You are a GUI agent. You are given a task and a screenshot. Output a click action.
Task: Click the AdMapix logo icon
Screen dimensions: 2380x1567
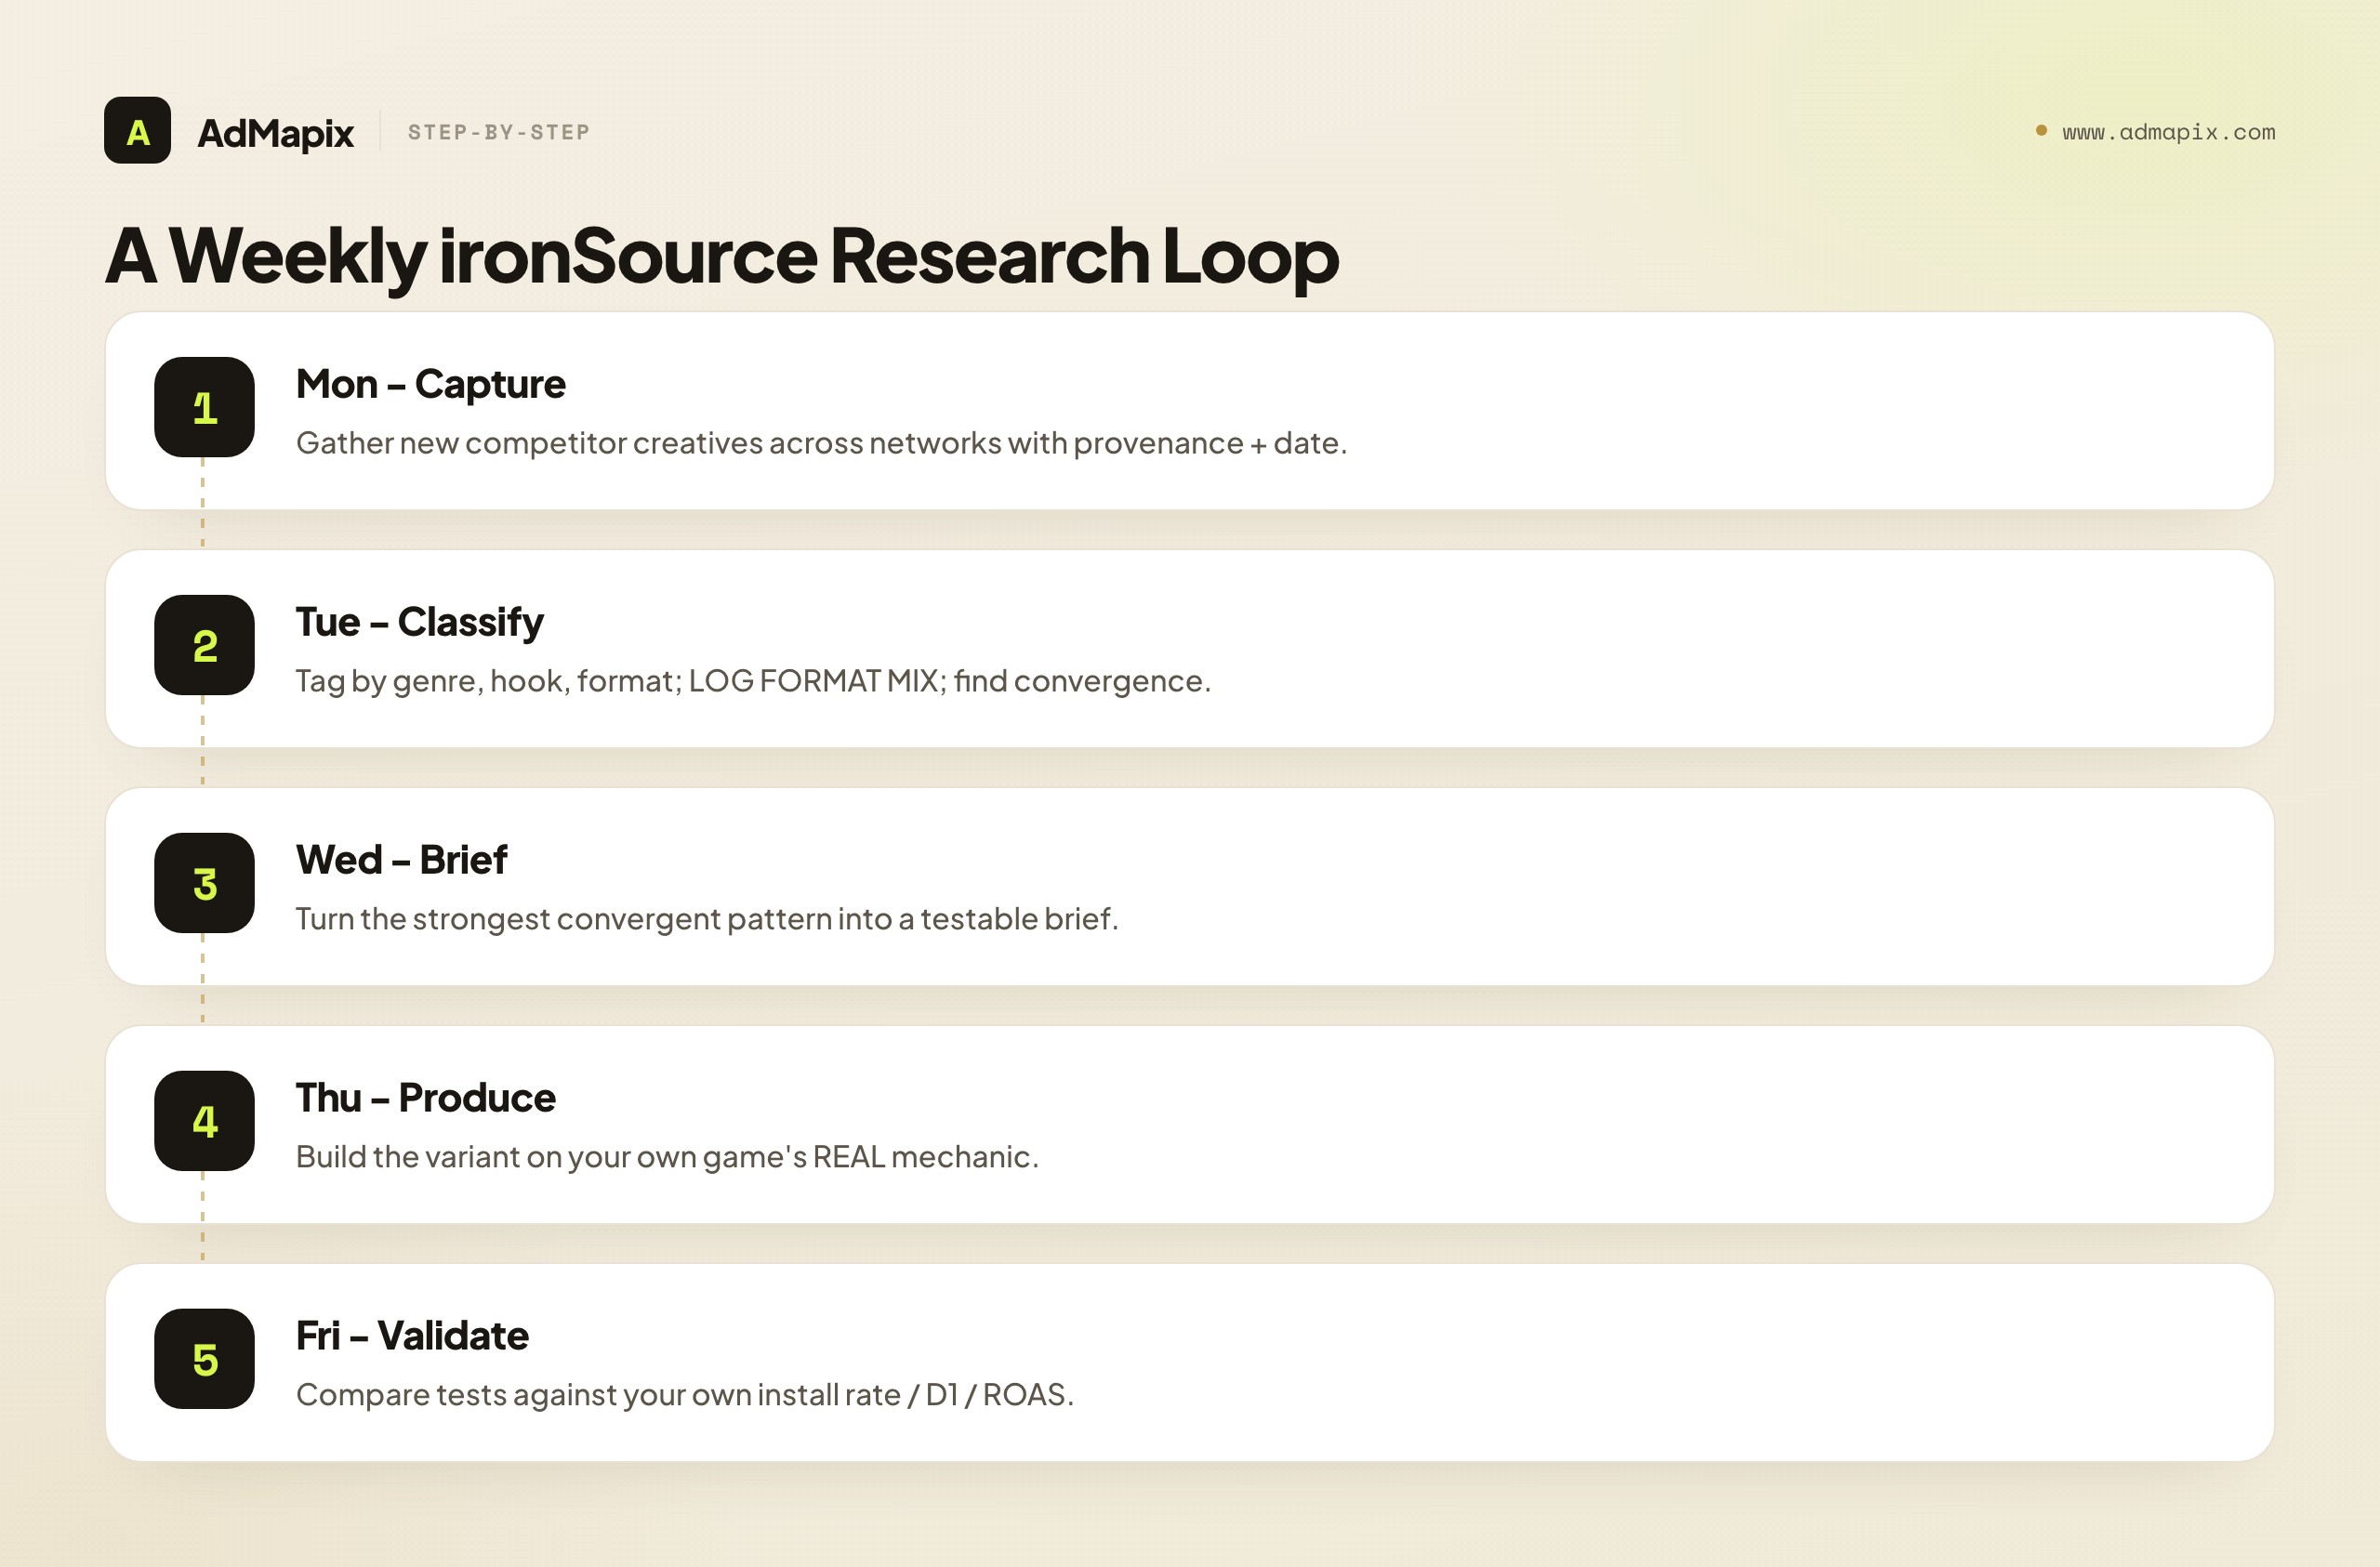tap(137, 130)
